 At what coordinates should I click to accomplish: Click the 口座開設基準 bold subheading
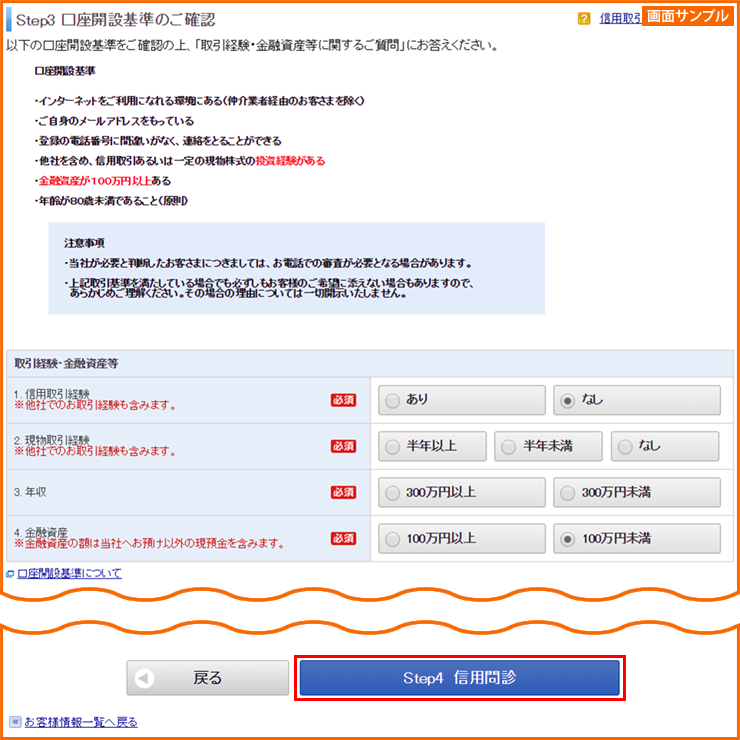coord(65,71)
